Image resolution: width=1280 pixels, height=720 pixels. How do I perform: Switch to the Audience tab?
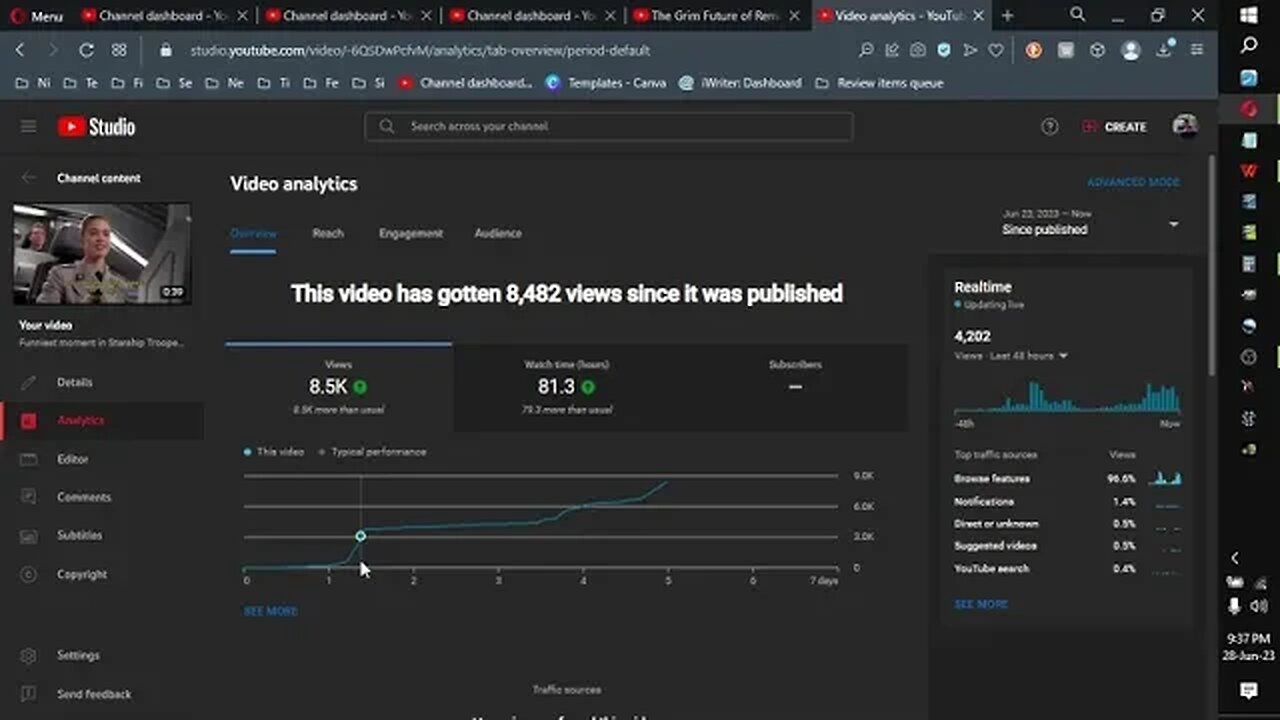click(x=498, y=233)
